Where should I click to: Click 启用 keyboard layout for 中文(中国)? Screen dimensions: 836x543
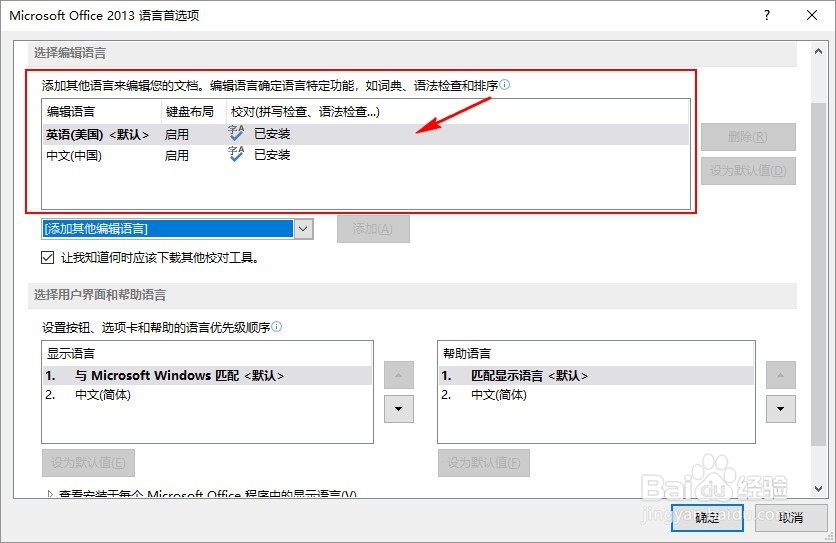[x=176, y=155]
